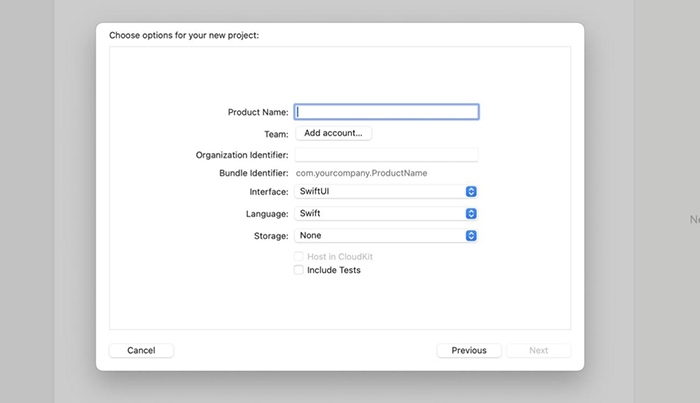This screenshot has width=700, height=403.
Task: Go back with the Previous button
Action: click(468, 350)
